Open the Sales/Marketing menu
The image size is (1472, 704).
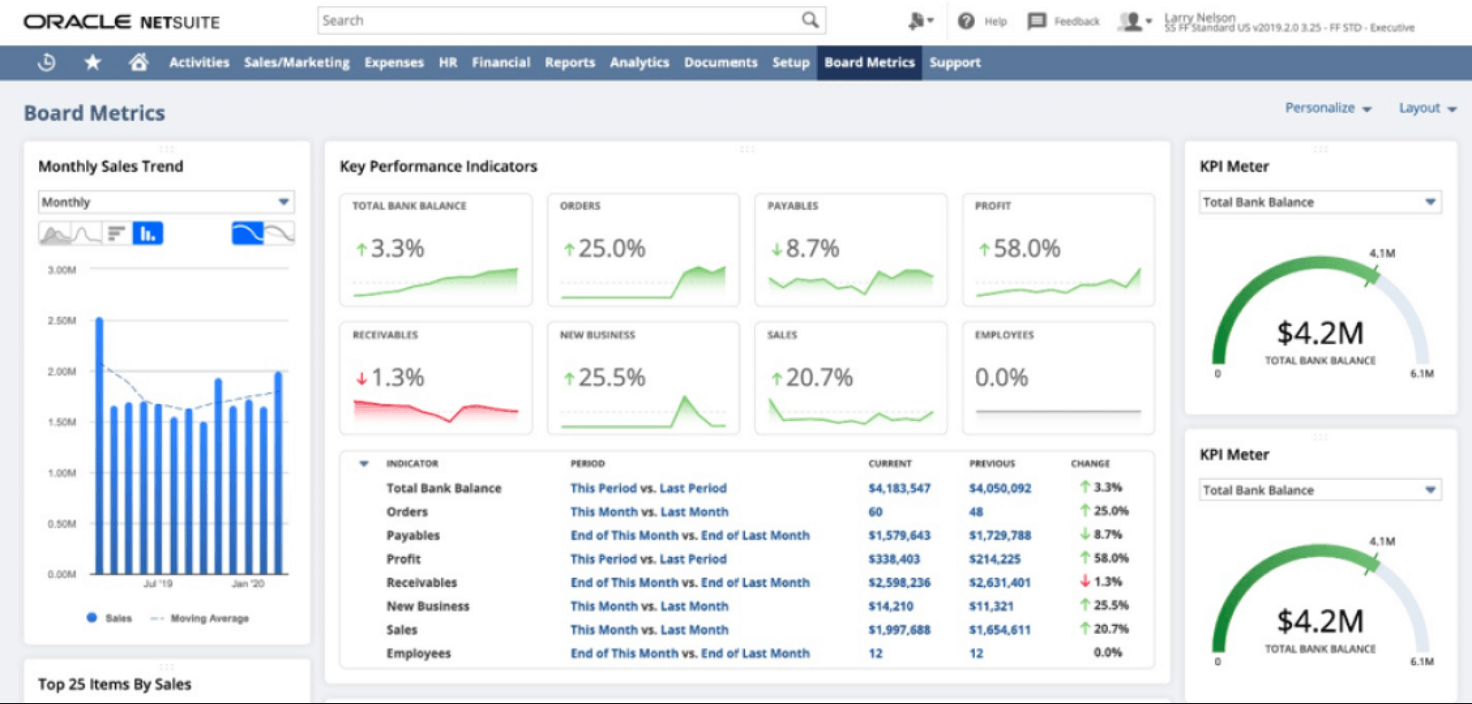click(297, 62)
